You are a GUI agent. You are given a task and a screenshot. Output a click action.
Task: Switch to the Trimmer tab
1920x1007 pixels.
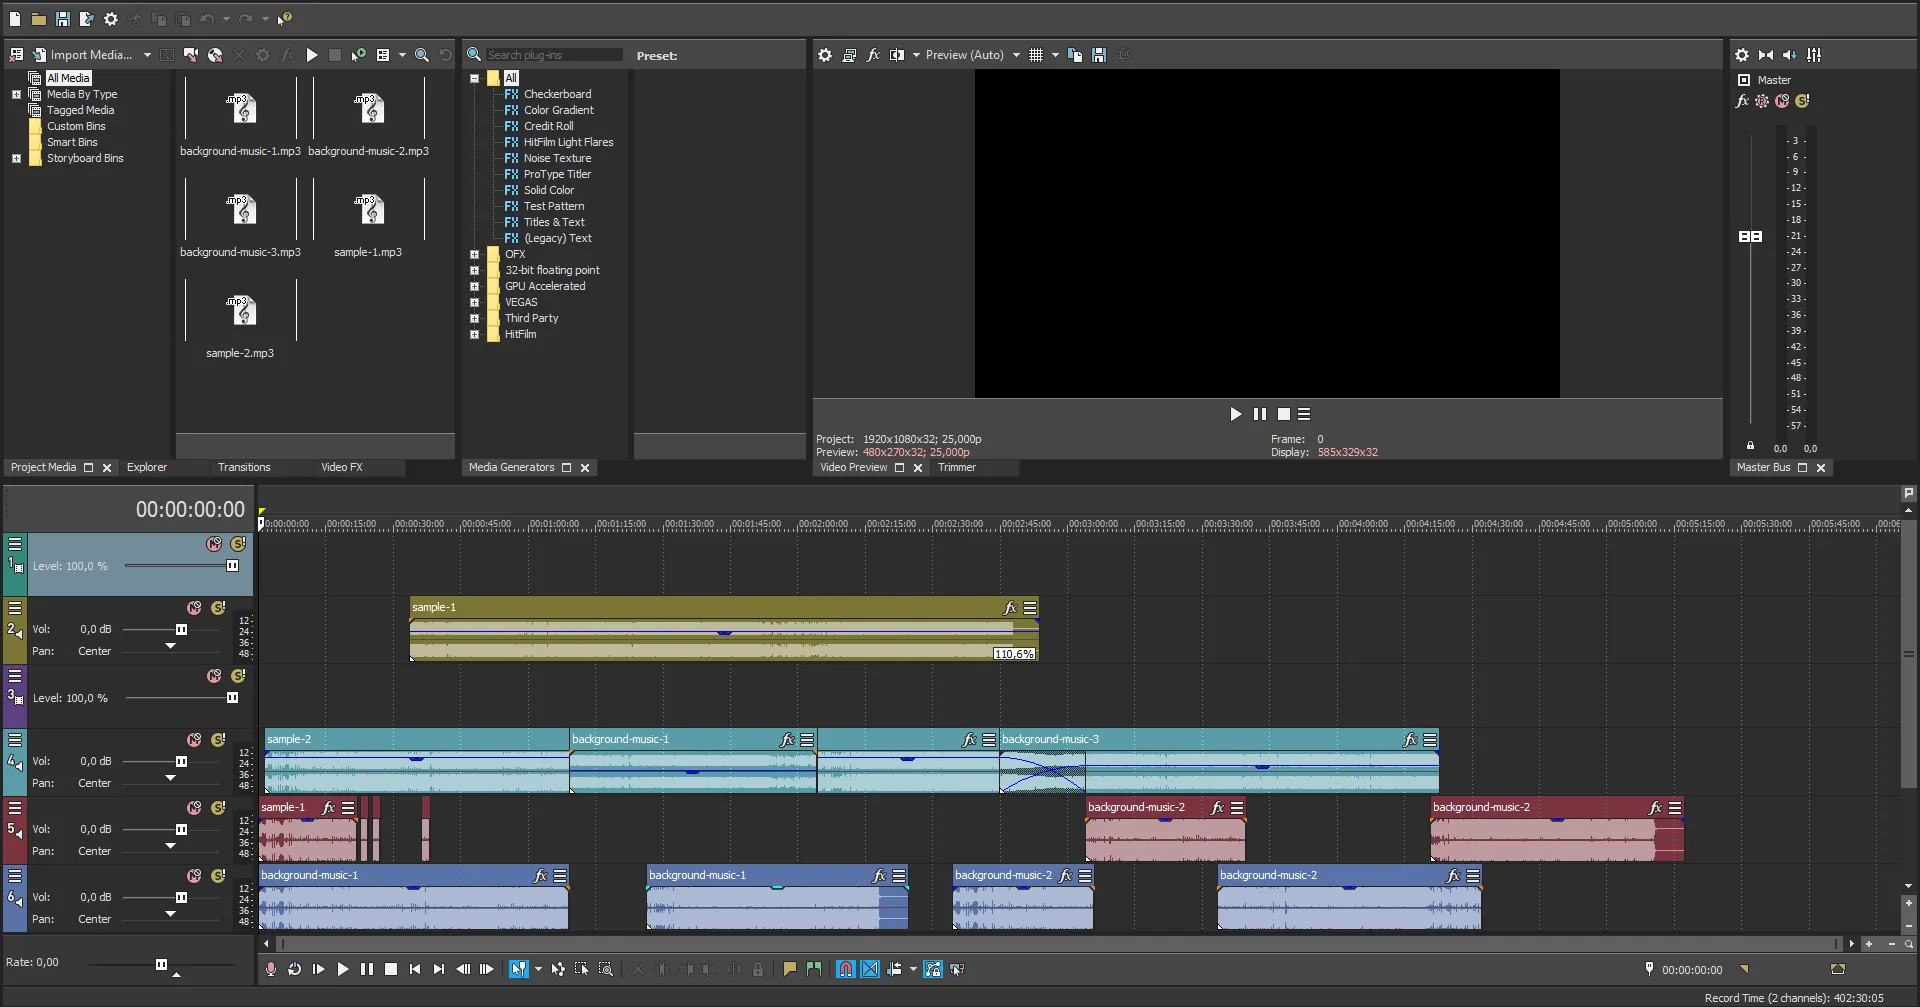(x=956, y=468)
